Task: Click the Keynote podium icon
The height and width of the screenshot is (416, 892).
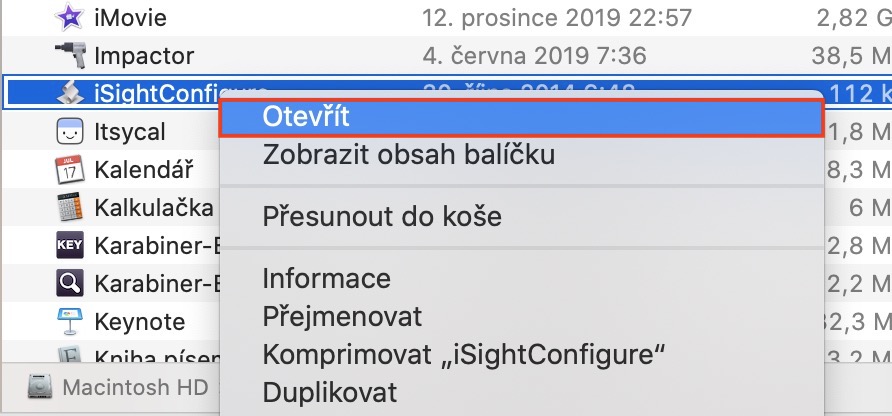Action: [x=69, y=321]
